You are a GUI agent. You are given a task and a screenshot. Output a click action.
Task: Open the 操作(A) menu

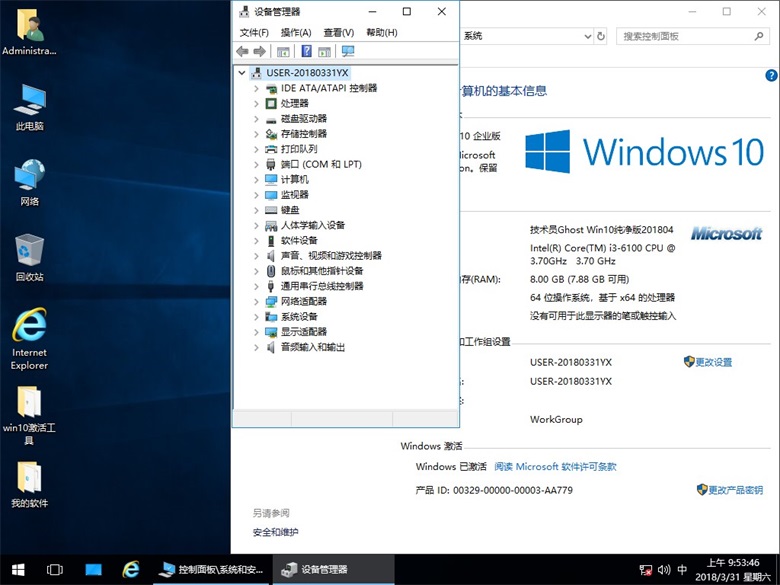[296, 32]
